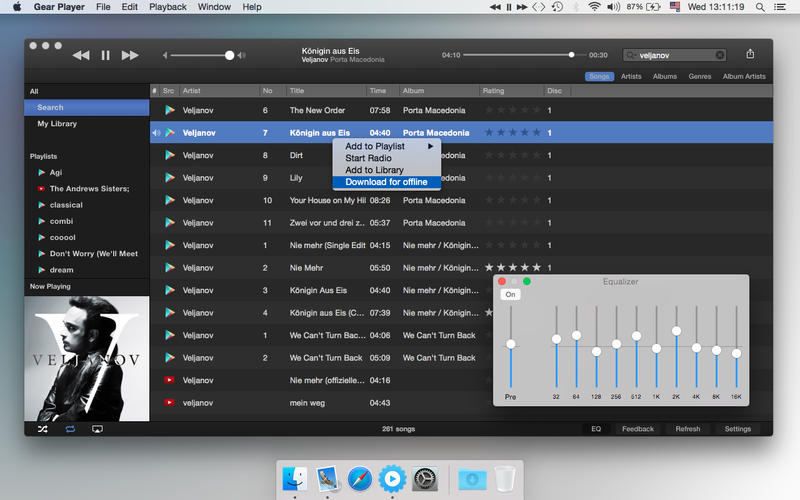Skip to next track in player toolbar

(x=130, y=55)
